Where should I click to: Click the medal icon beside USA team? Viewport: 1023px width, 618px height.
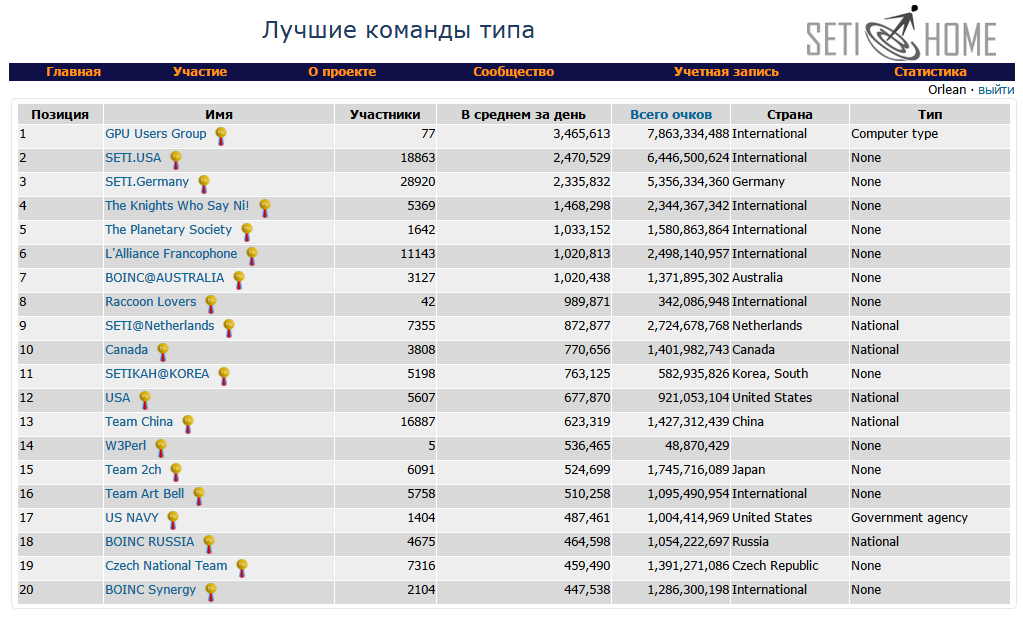coord(145,400)
